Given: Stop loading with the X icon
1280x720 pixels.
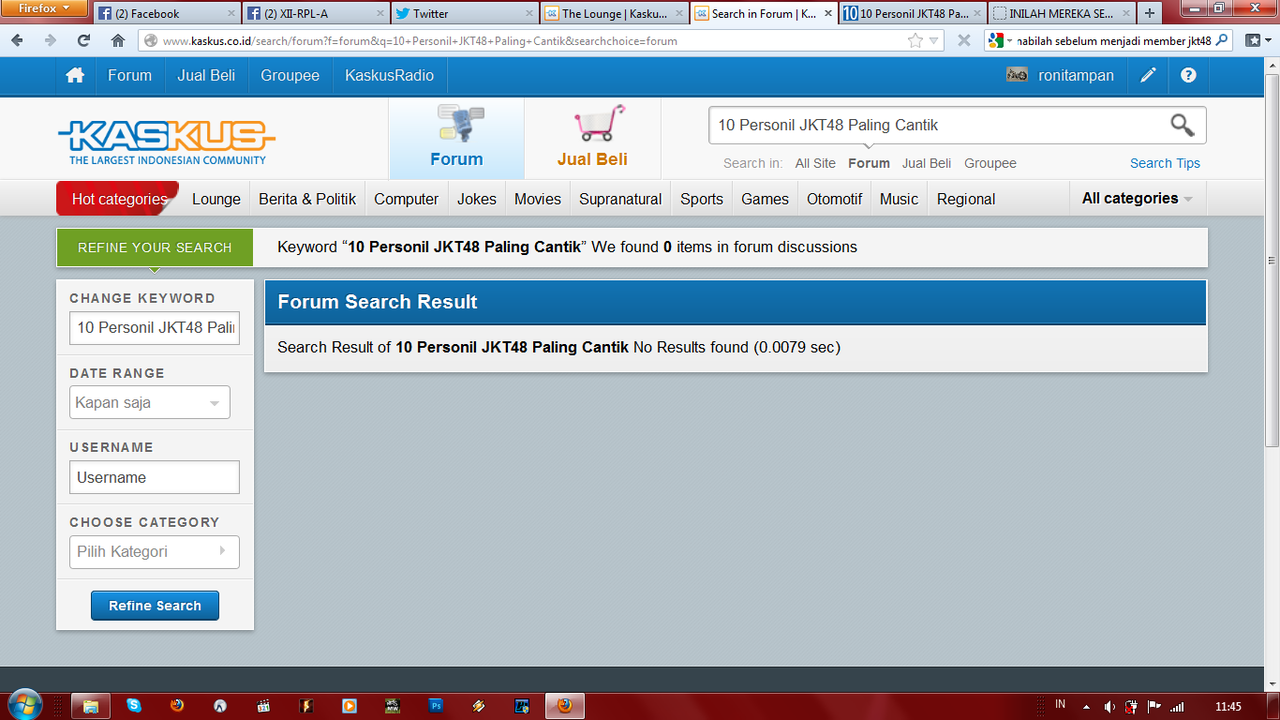Looking at the screenshot, I should pos(964,41).
